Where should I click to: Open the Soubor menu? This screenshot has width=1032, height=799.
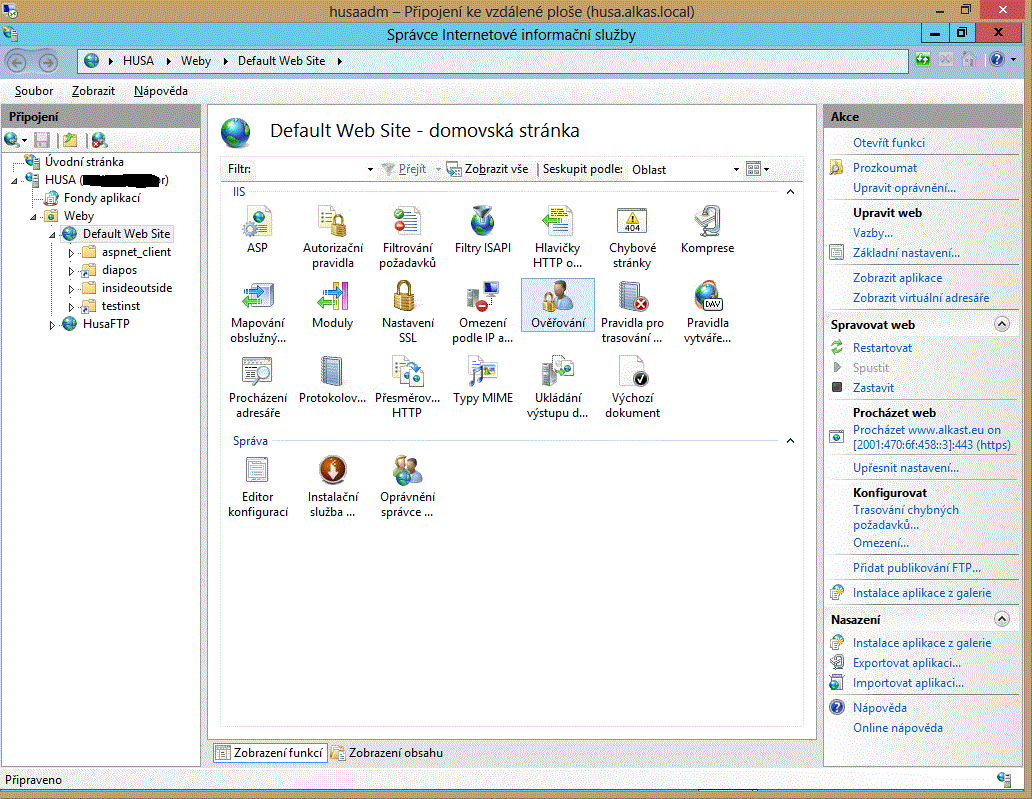tap(34, 91)
